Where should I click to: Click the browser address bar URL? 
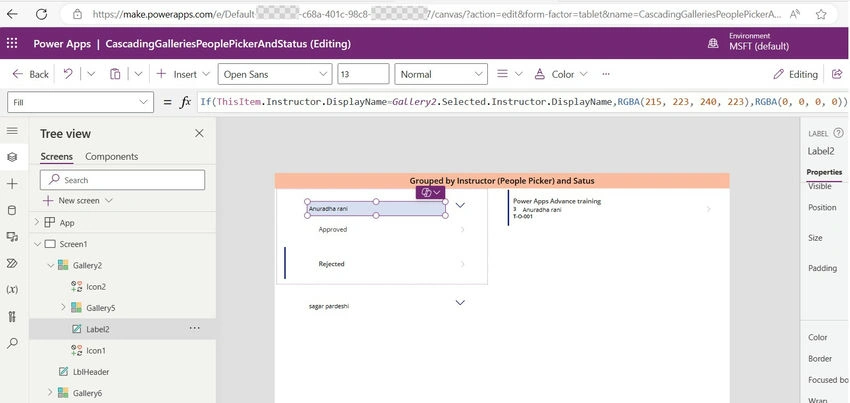point(437,15)
